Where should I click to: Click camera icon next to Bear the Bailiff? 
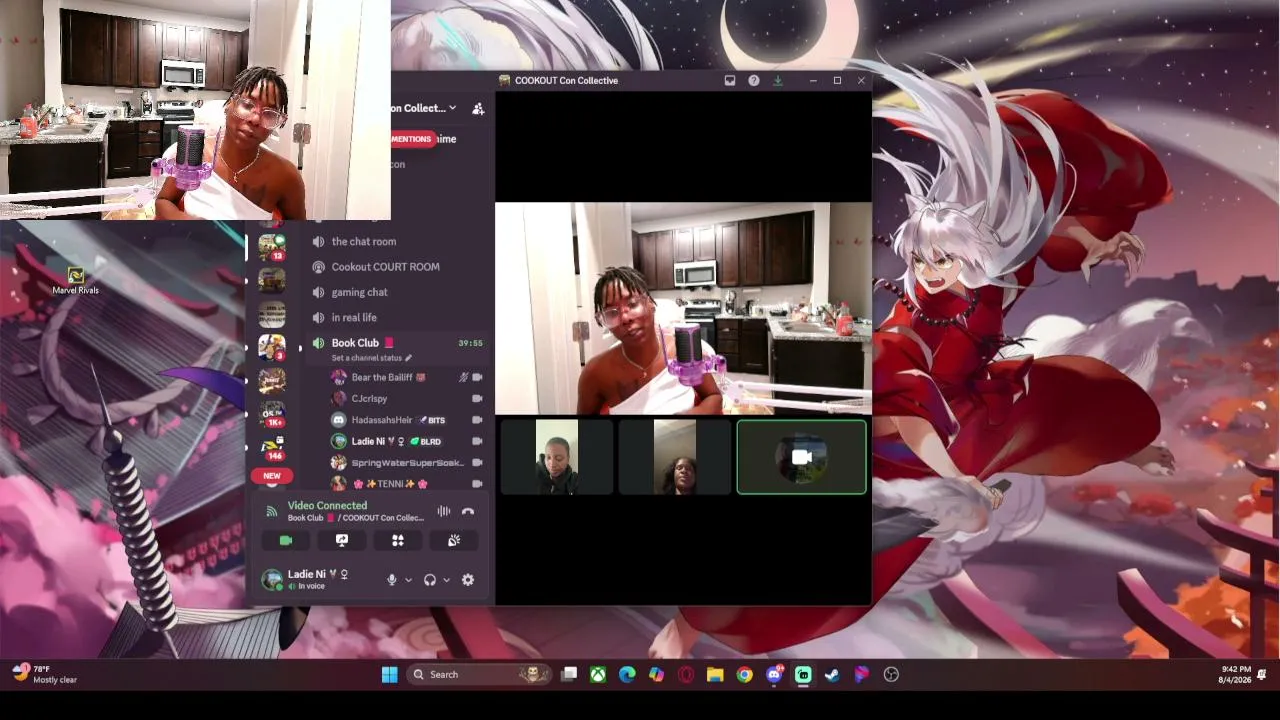(x=477, y=377)
